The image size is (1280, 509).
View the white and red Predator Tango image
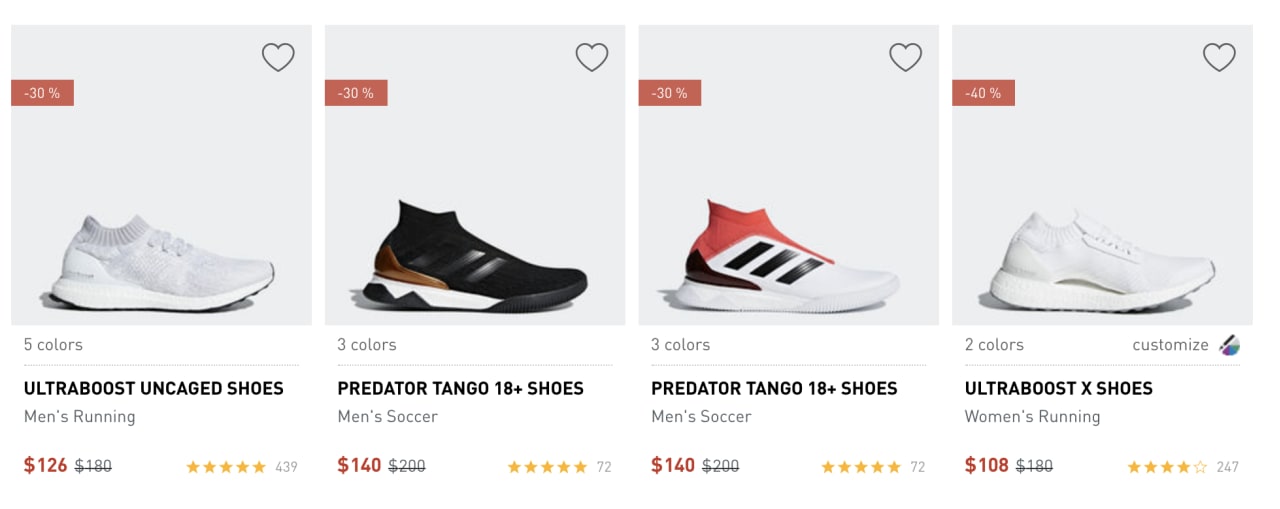click(x=788, y=256)
